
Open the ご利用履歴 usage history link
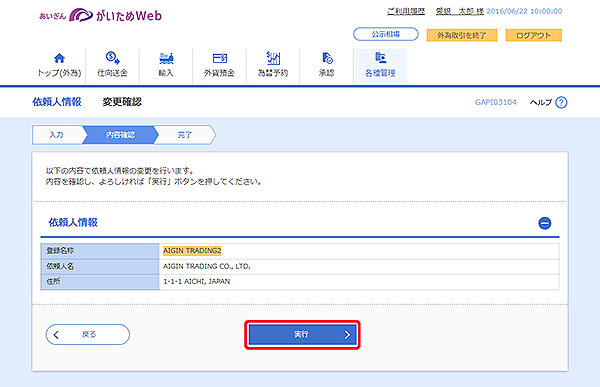(406, 11)
